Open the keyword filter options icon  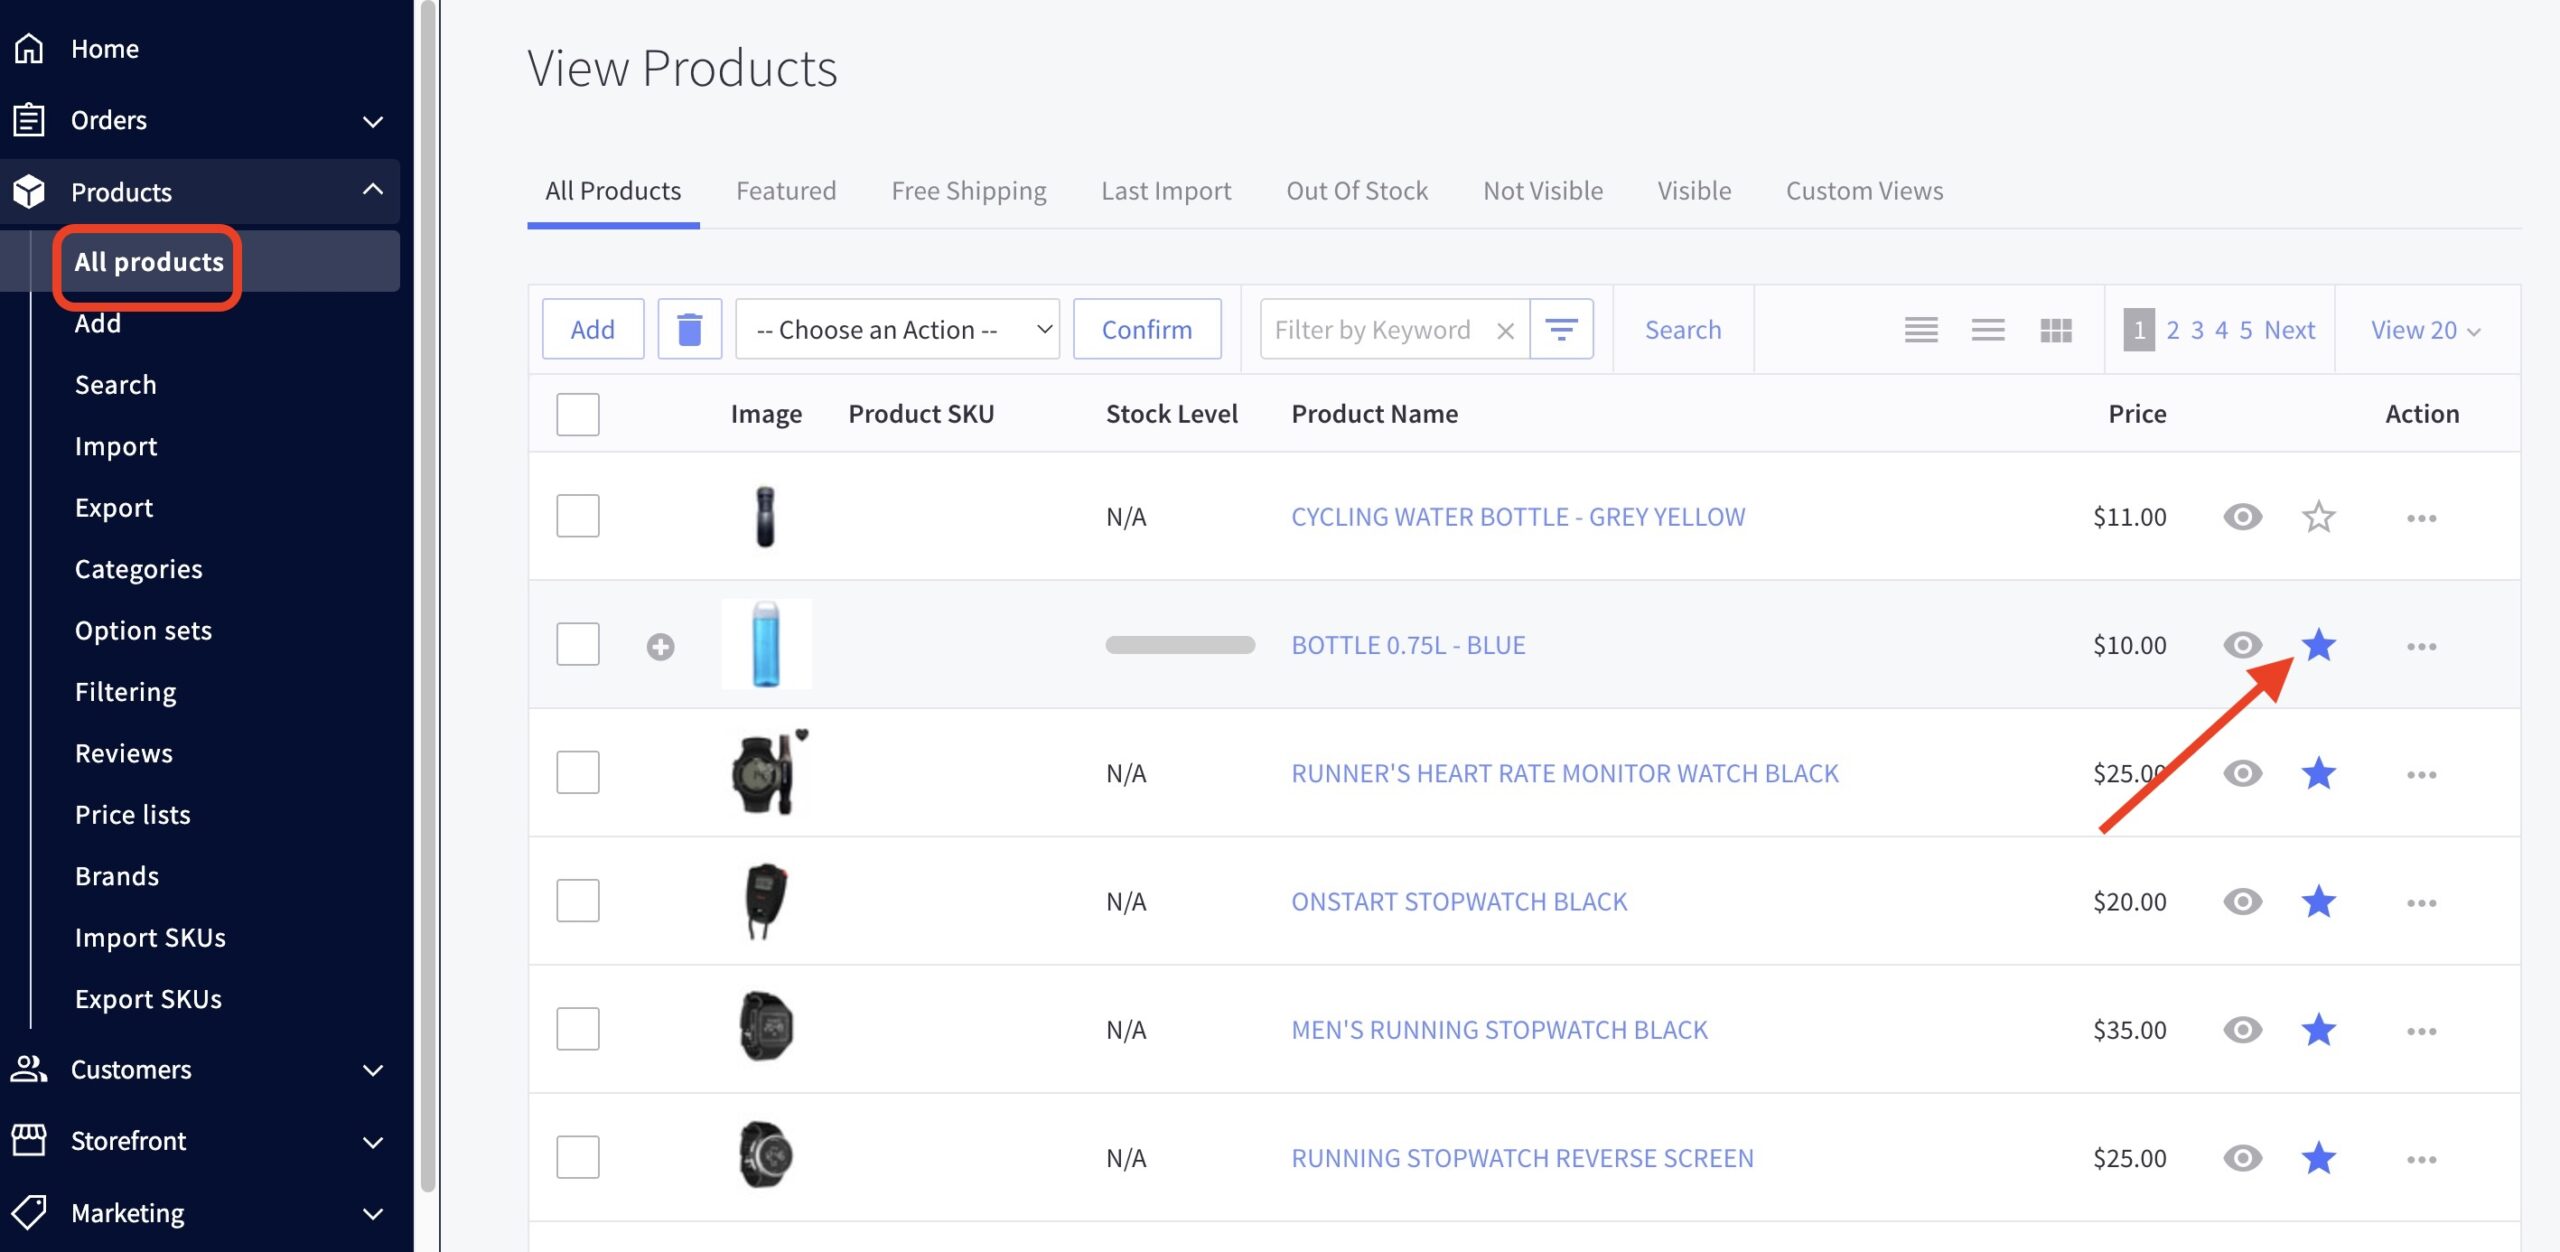click(x=1561, y=329)
